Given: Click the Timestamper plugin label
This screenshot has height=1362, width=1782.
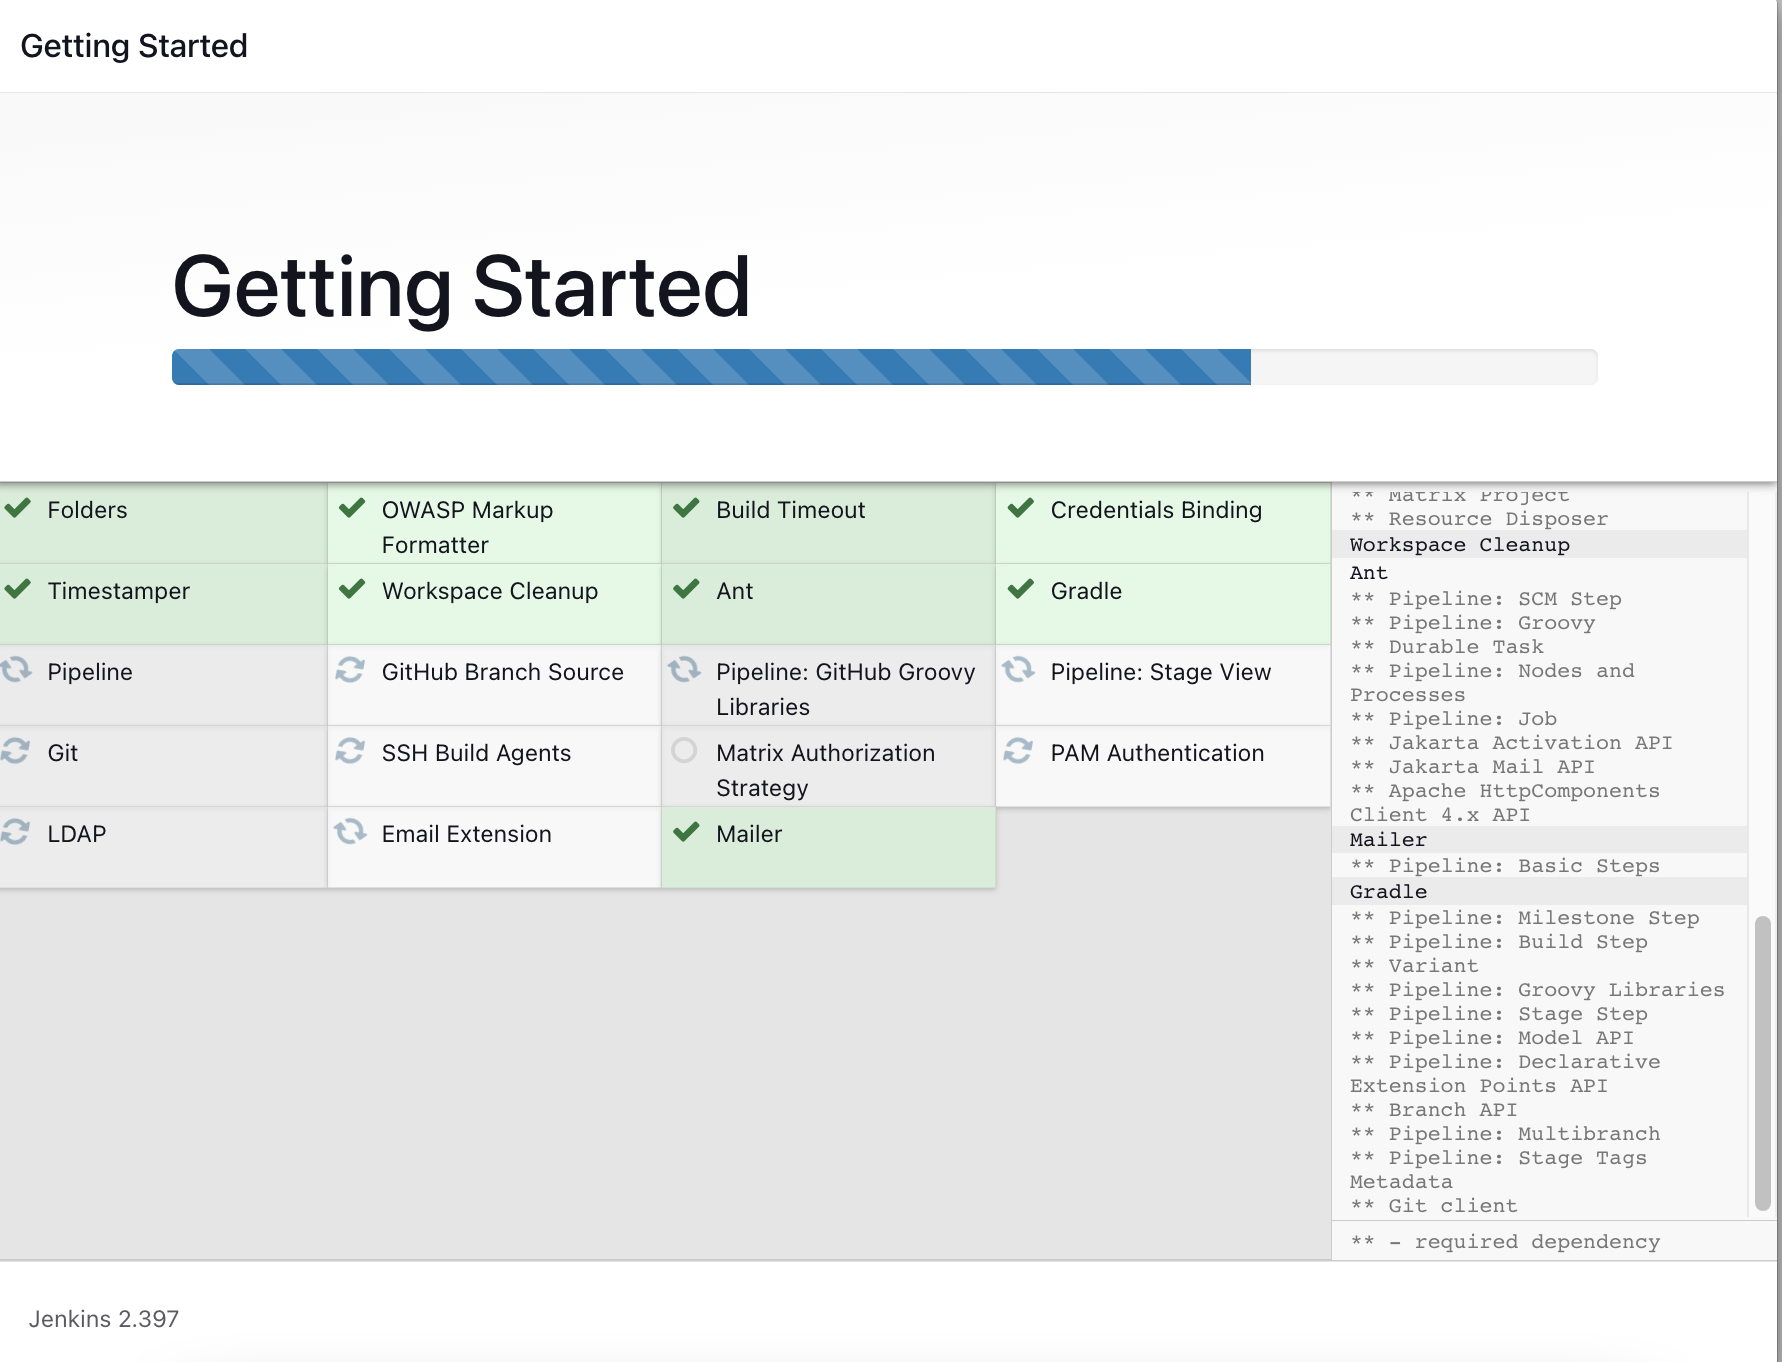Looking at the screenshot, I should click(118, 591).
